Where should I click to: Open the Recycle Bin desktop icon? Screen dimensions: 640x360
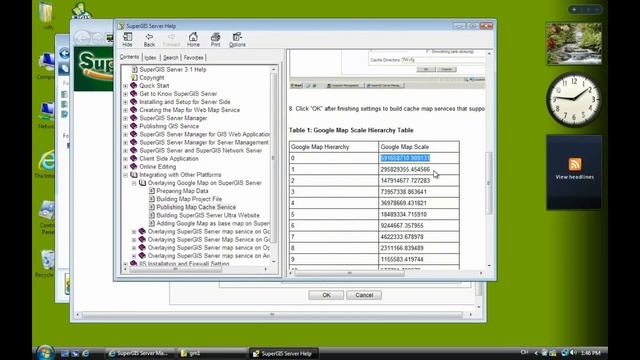[x=46, y=263]
